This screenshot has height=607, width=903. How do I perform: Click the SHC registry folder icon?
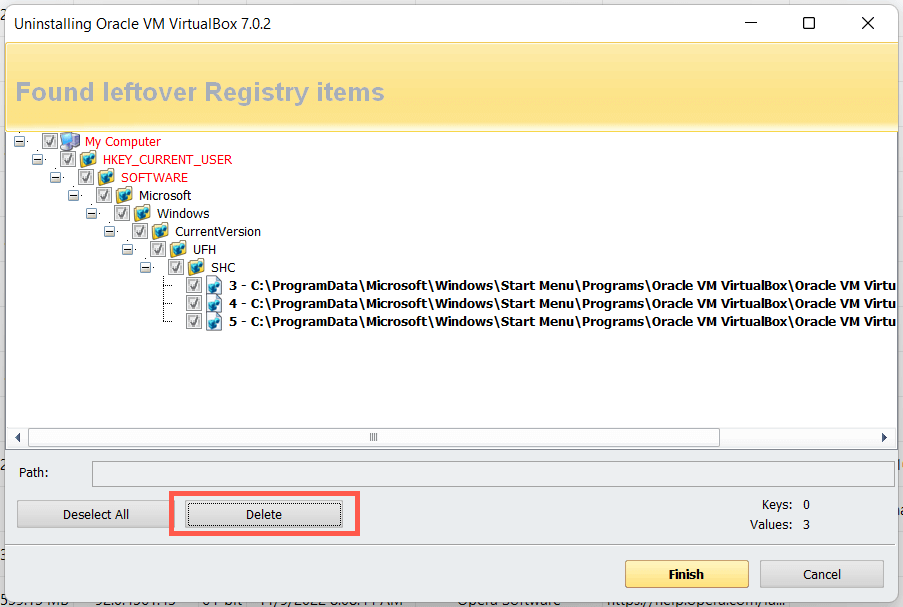pyautogui.click(x=196, y=267)
